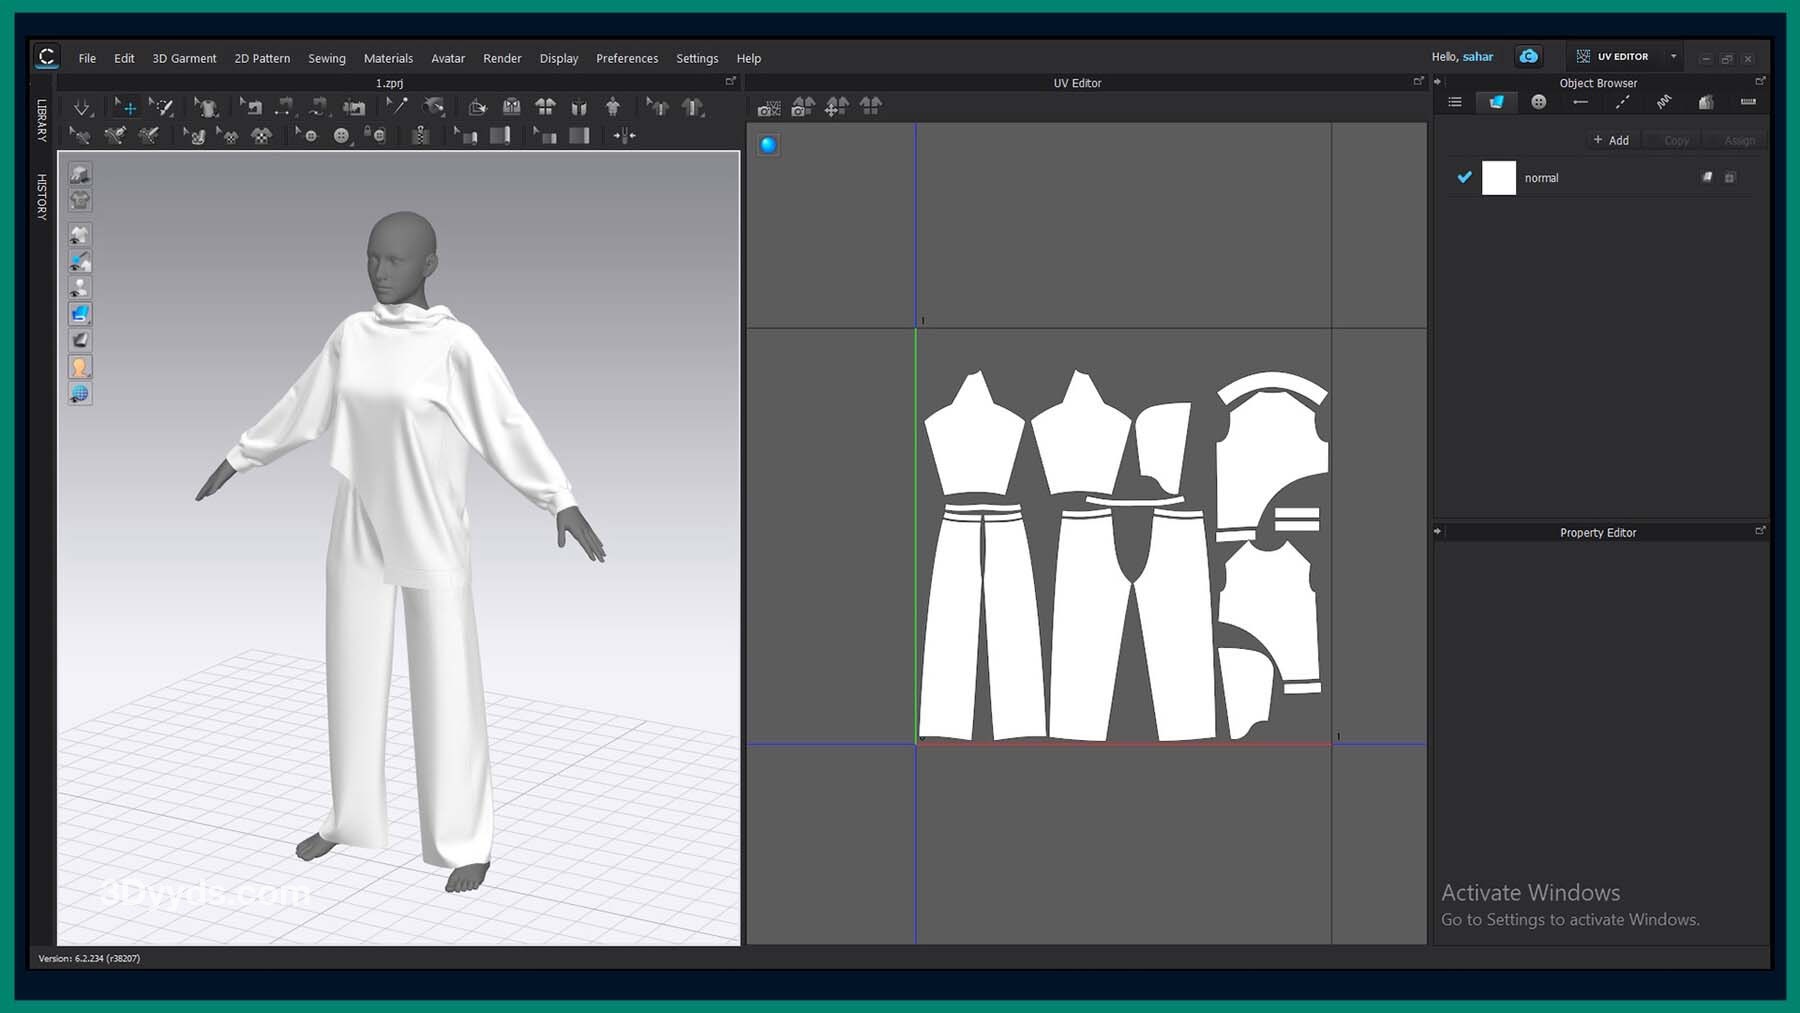This screenshot has height=1013, width=1800.
Task: Open the Materials menu
Action: 388,58
